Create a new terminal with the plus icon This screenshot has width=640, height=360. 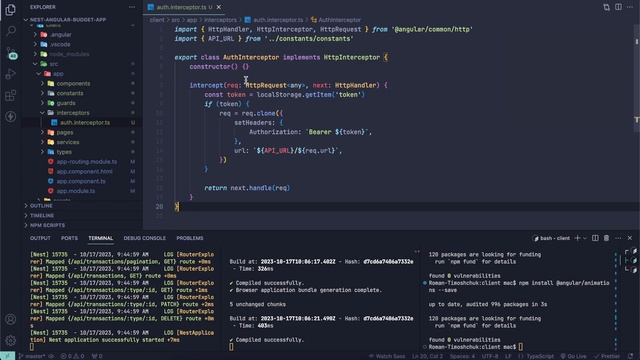tap(577, 238)
